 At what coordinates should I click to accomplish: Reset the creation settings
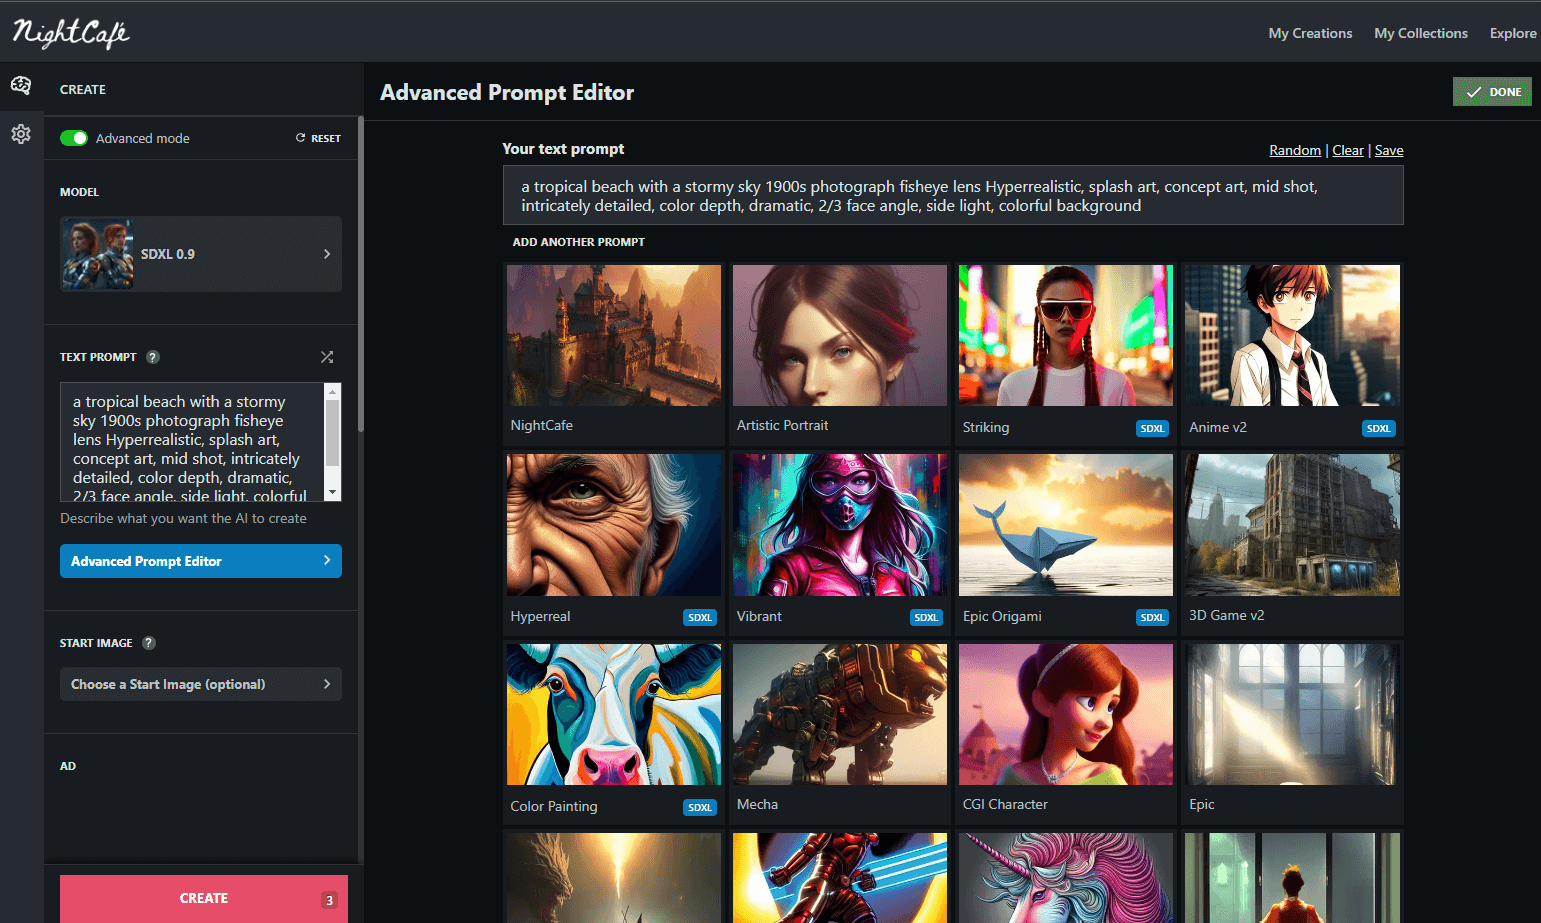click(318, 138)
